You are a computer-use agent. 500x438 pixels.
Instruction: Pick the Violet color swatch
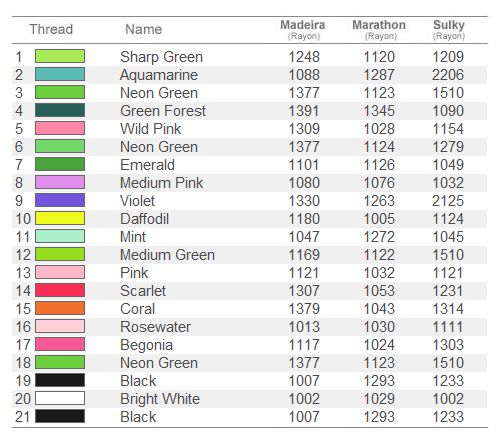(60, 200)
